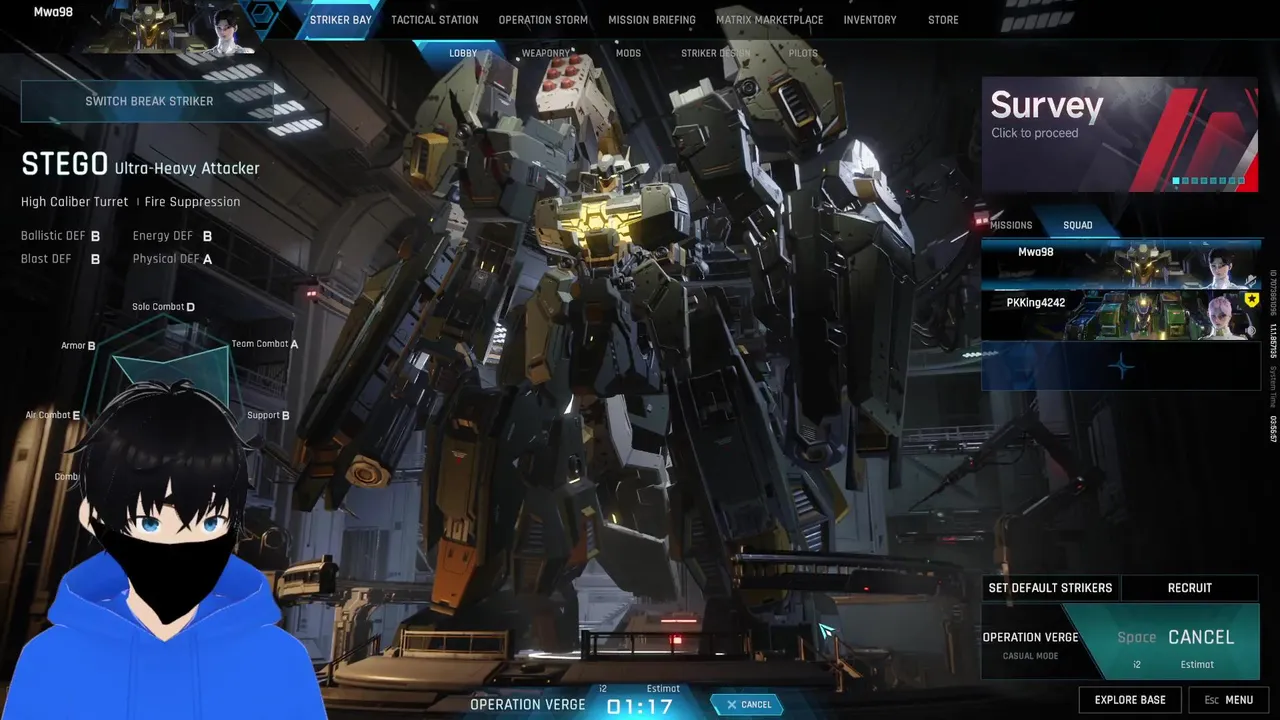Open Mission Briefing
1280x720 pixels.
tap(652, 20)
